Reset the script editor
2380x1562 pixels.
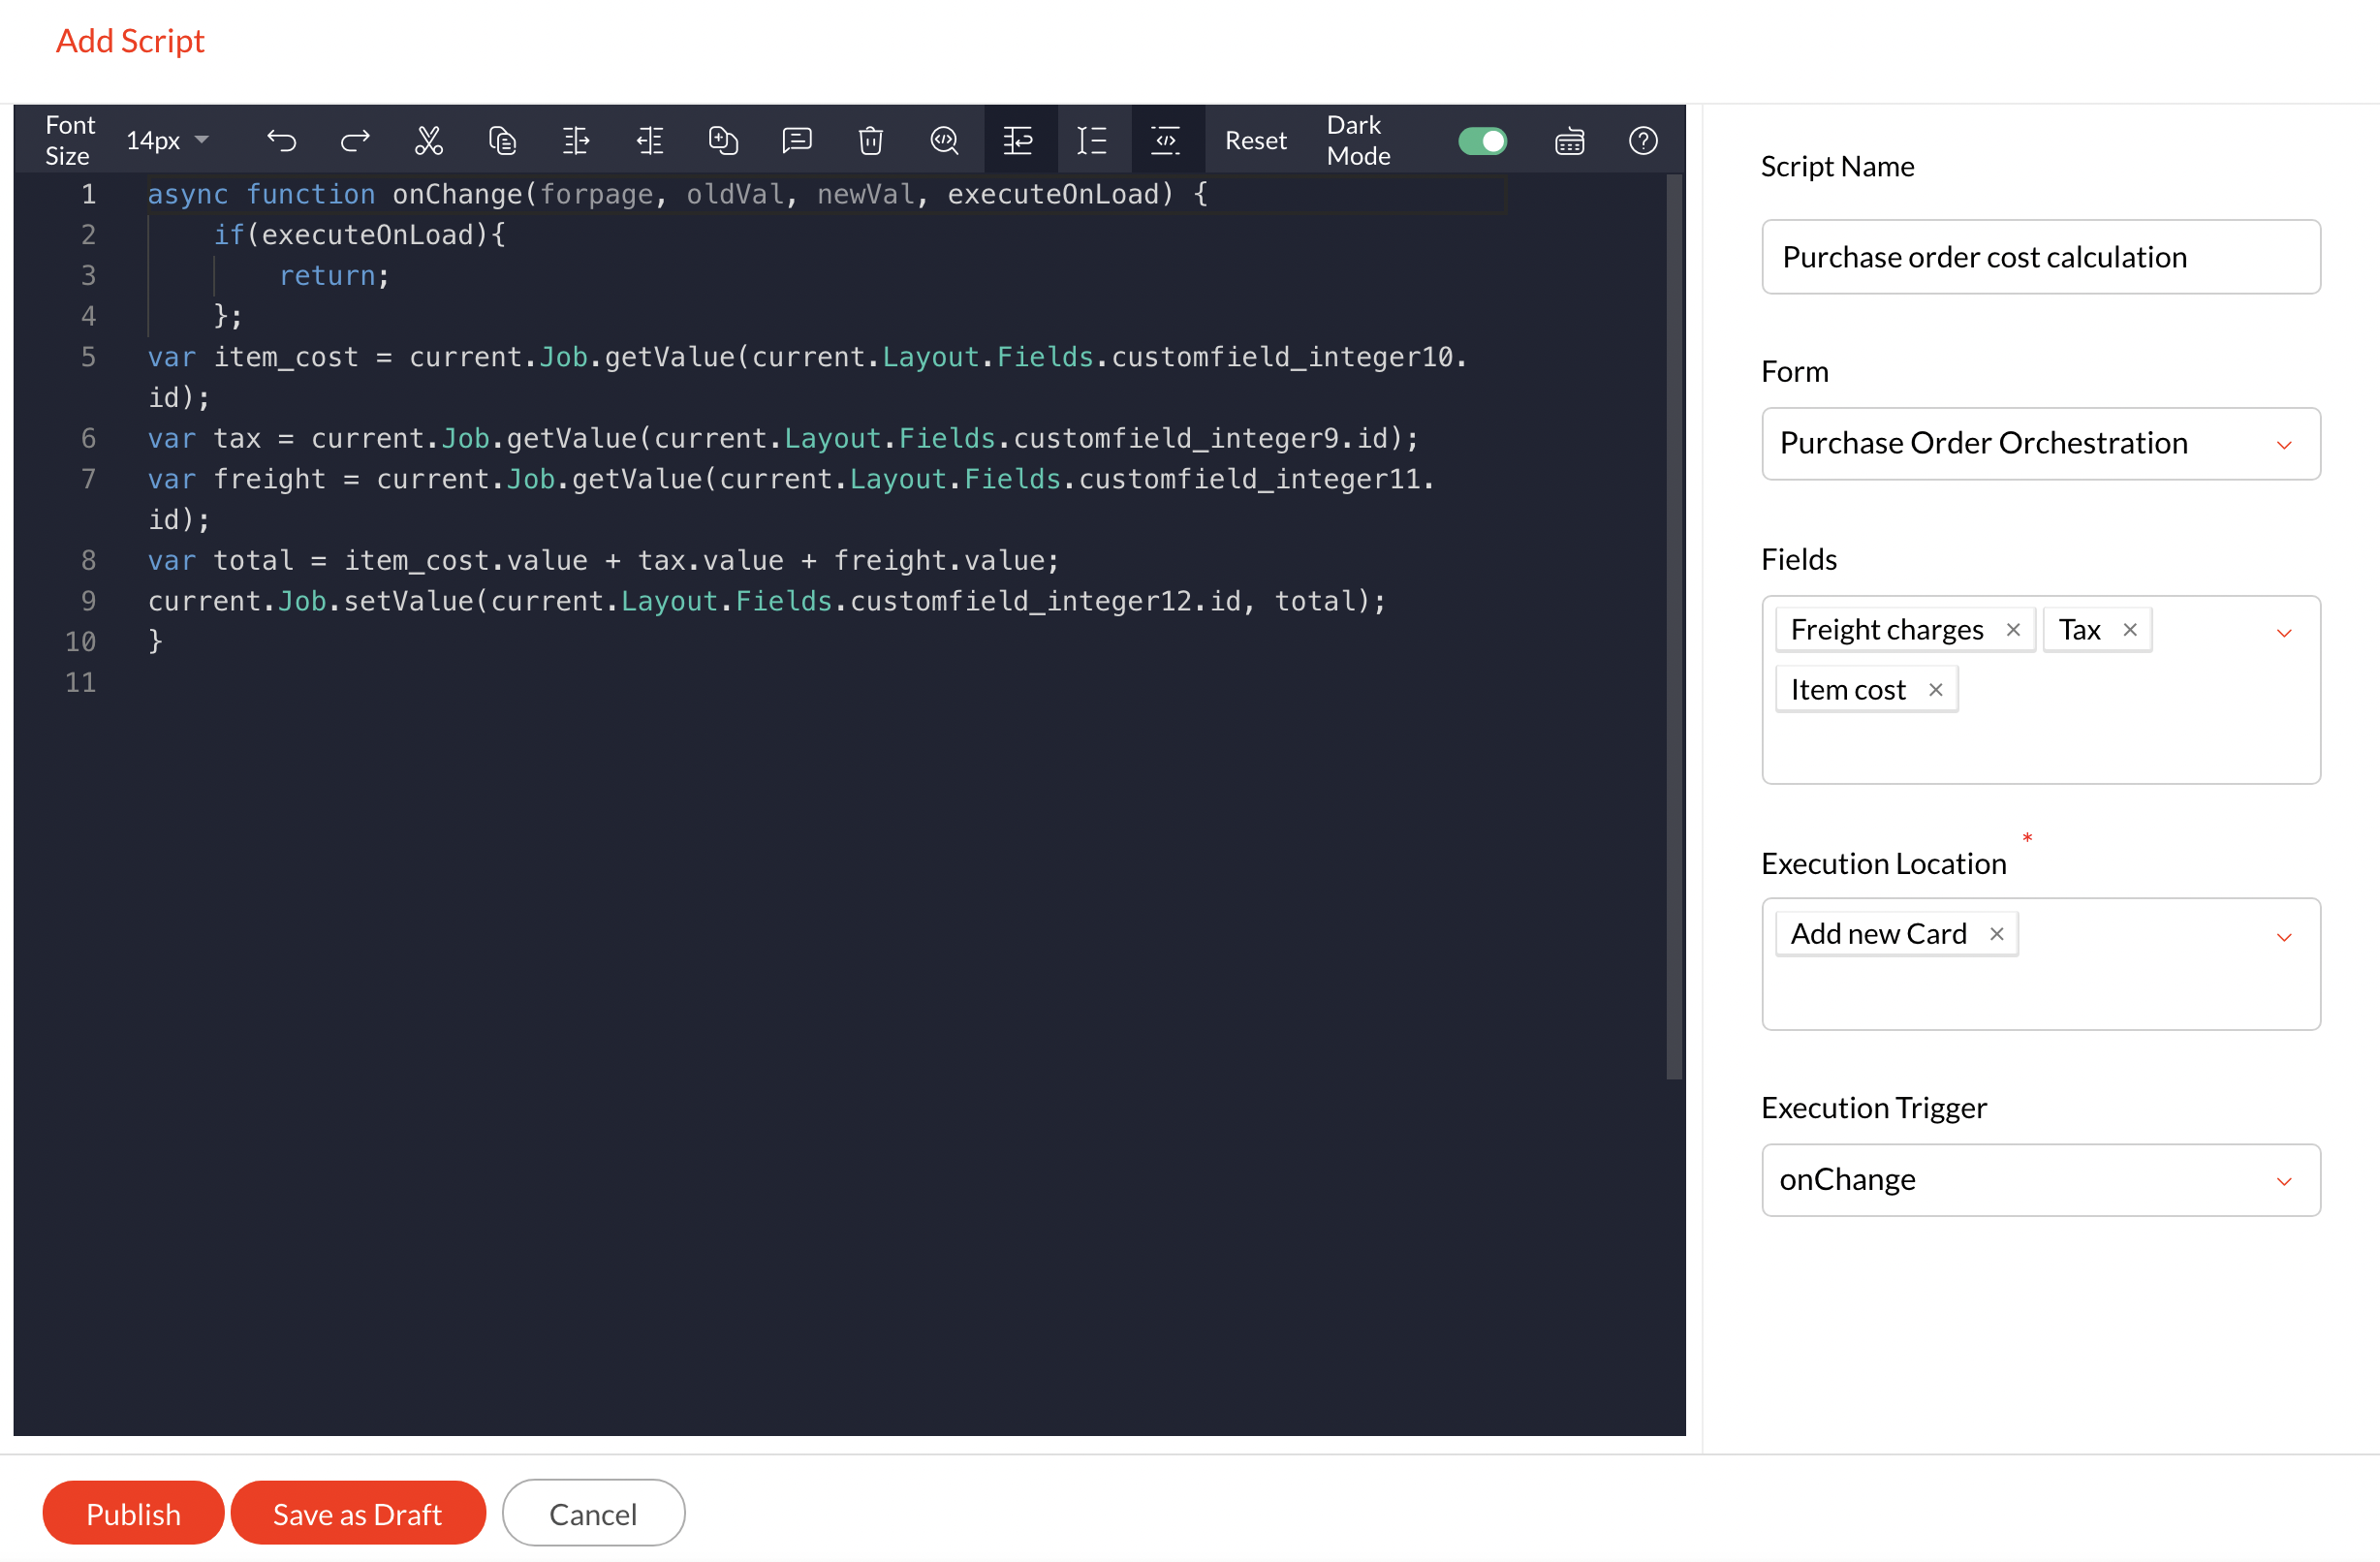click(1255, 141)
